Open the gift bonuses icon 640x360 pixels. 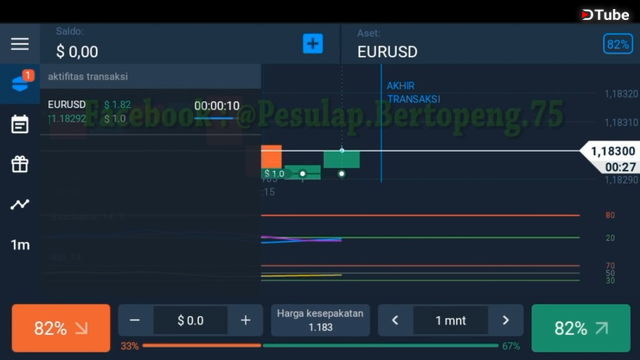pos(20,164)
